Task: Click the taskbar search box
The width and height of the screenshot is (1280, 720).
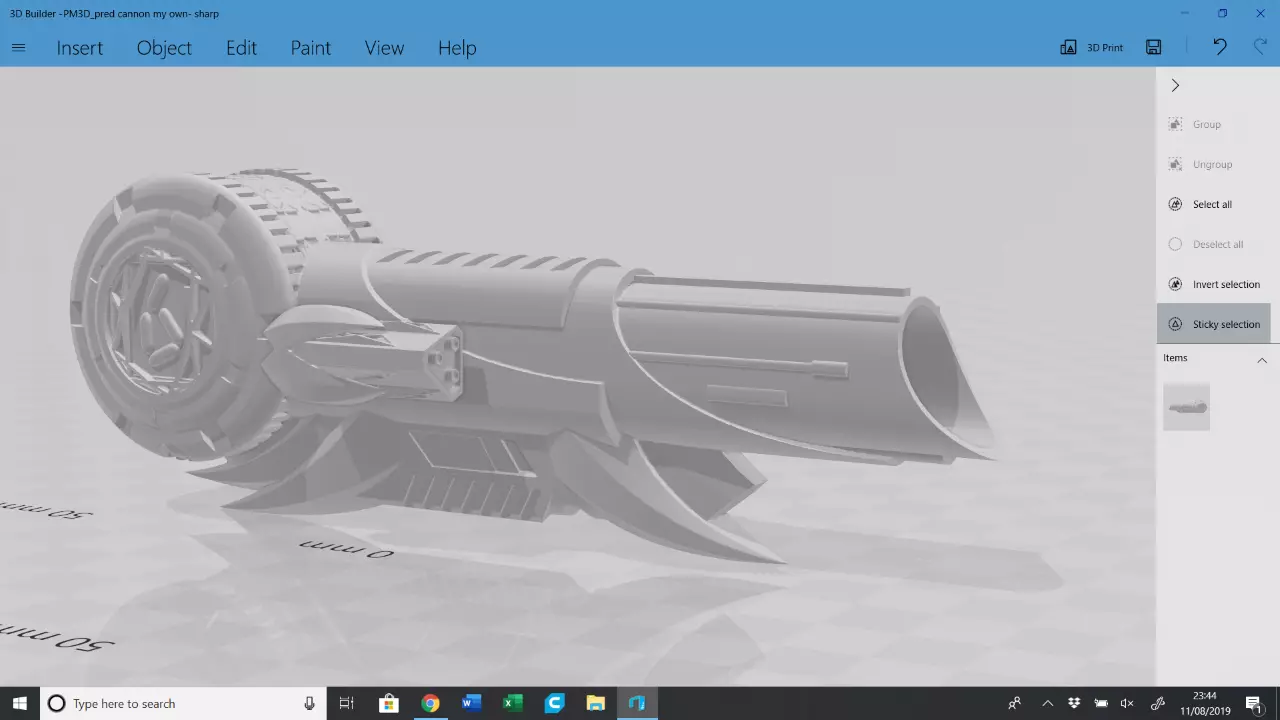Action: [x=183, y=703]
